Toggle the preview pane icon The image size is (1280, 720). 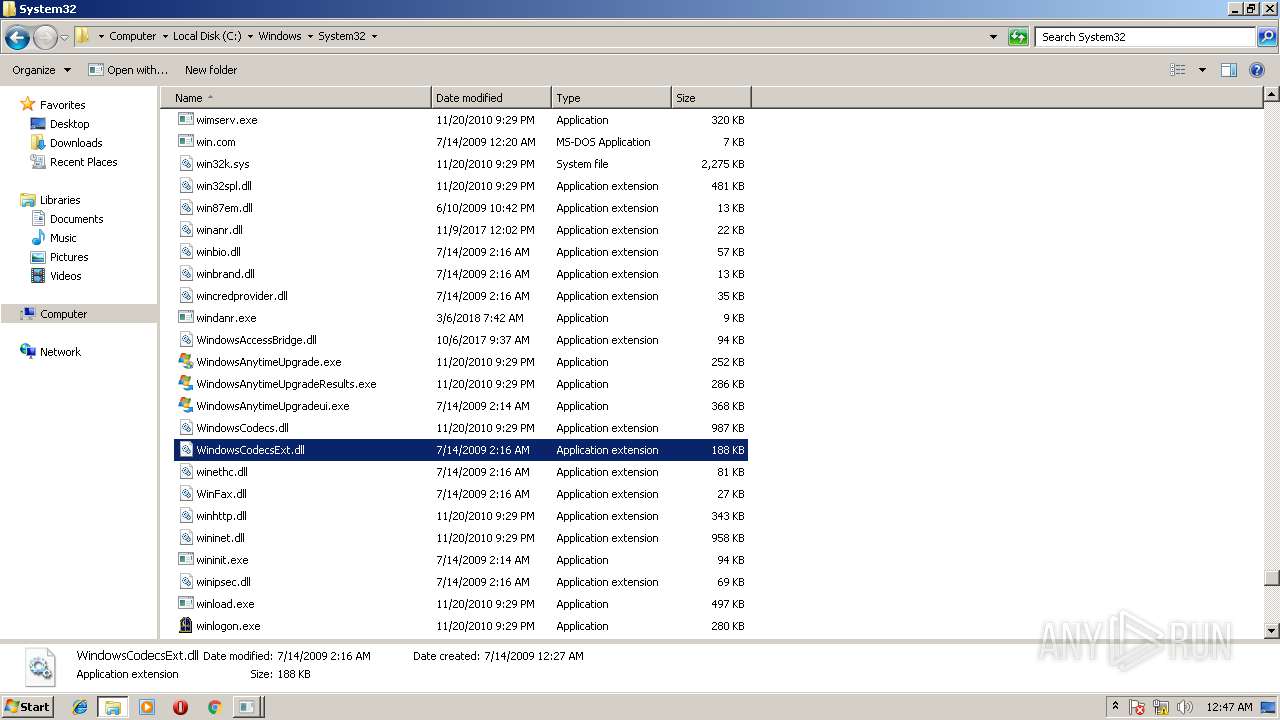pyautogui.click(x=1229, y=70)
